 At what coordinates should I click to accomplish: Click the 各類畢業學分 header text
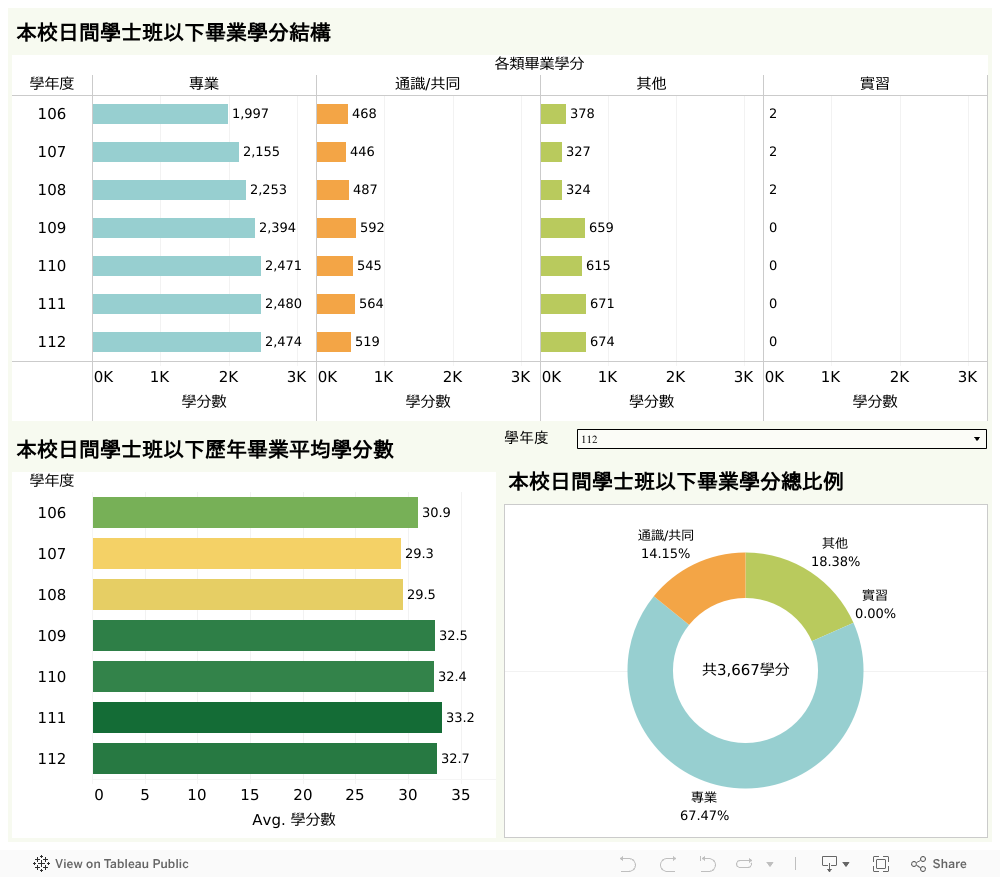click(540, 64)
